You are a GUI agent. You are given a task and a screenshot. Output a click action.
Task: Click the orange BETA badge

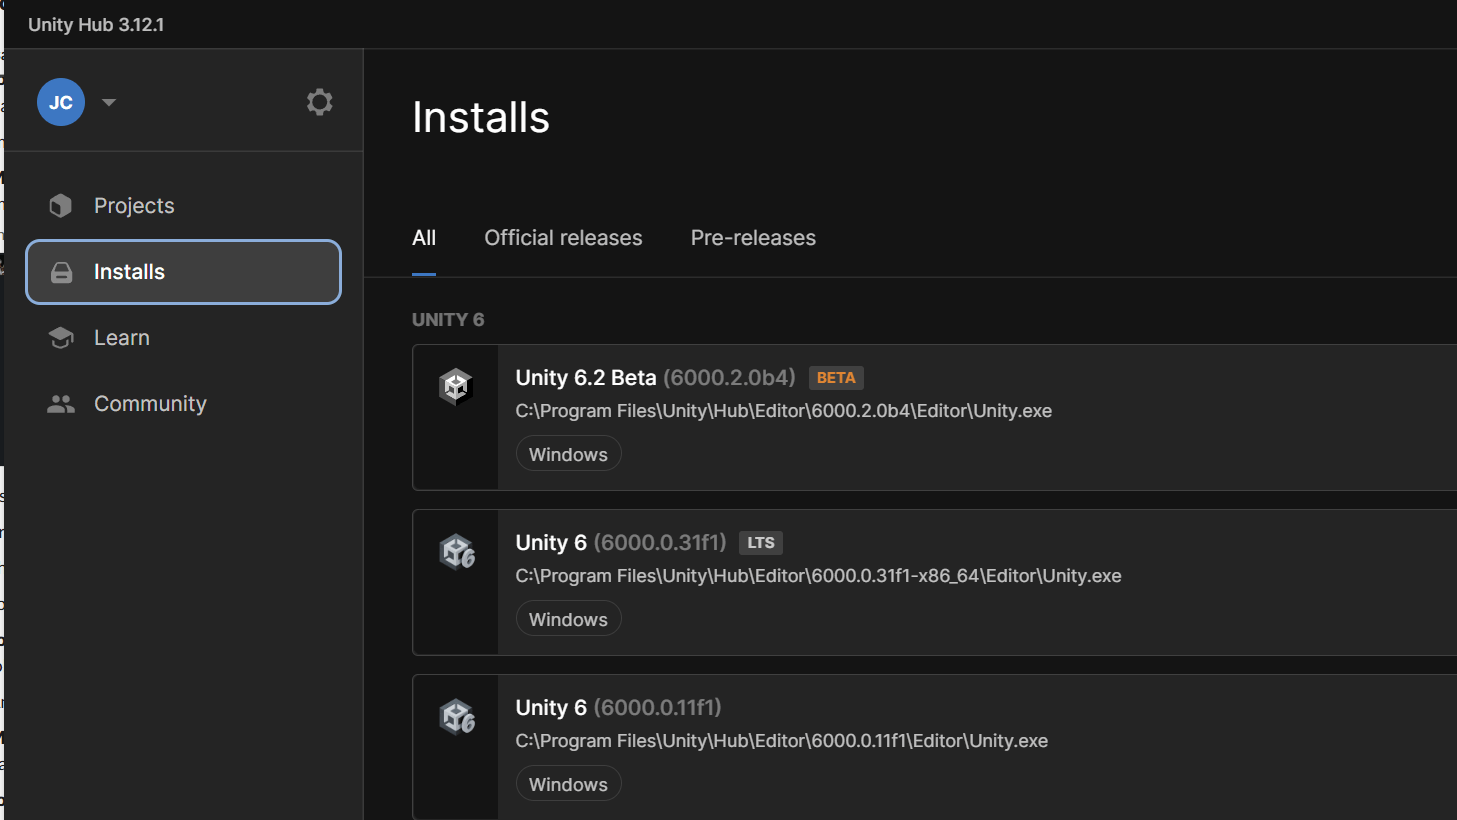point(836,378)
